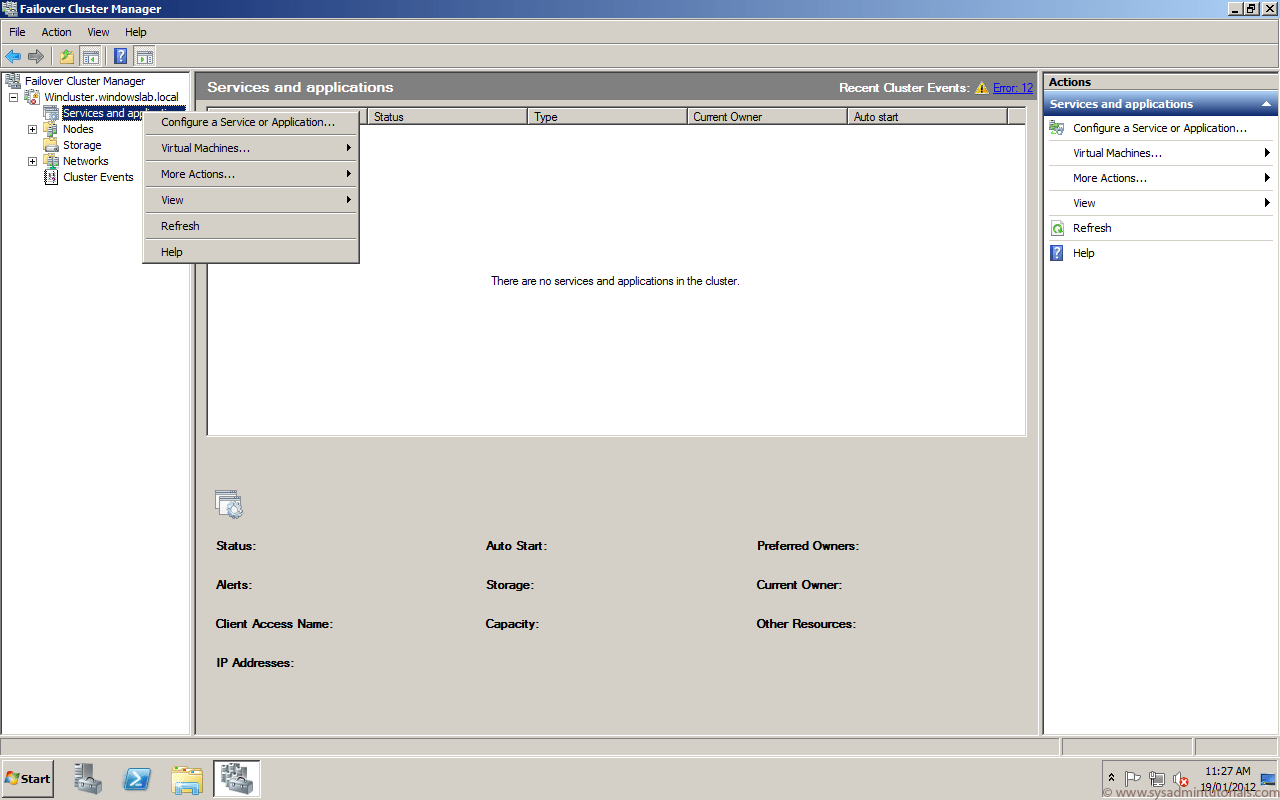Open the Action menu
The image size is (1280, 800).
pyautogui.click(x=56, y=31)
